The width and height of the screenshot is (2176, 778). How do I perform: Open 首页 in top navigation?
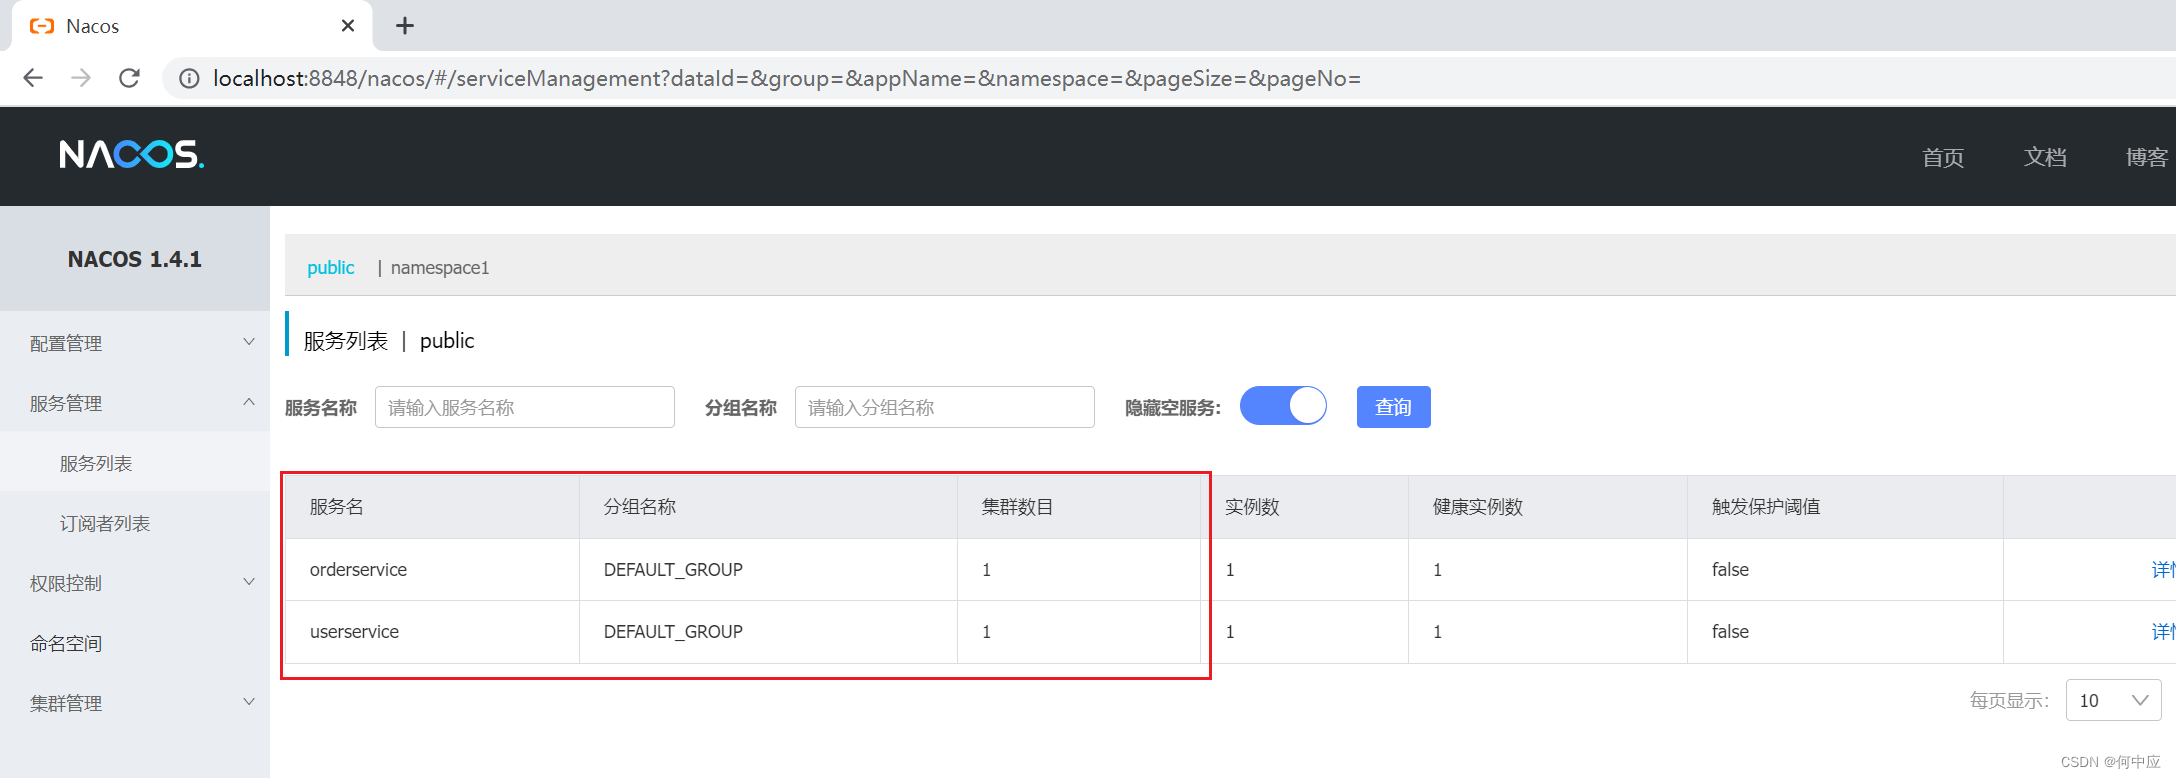point(1943,157)
